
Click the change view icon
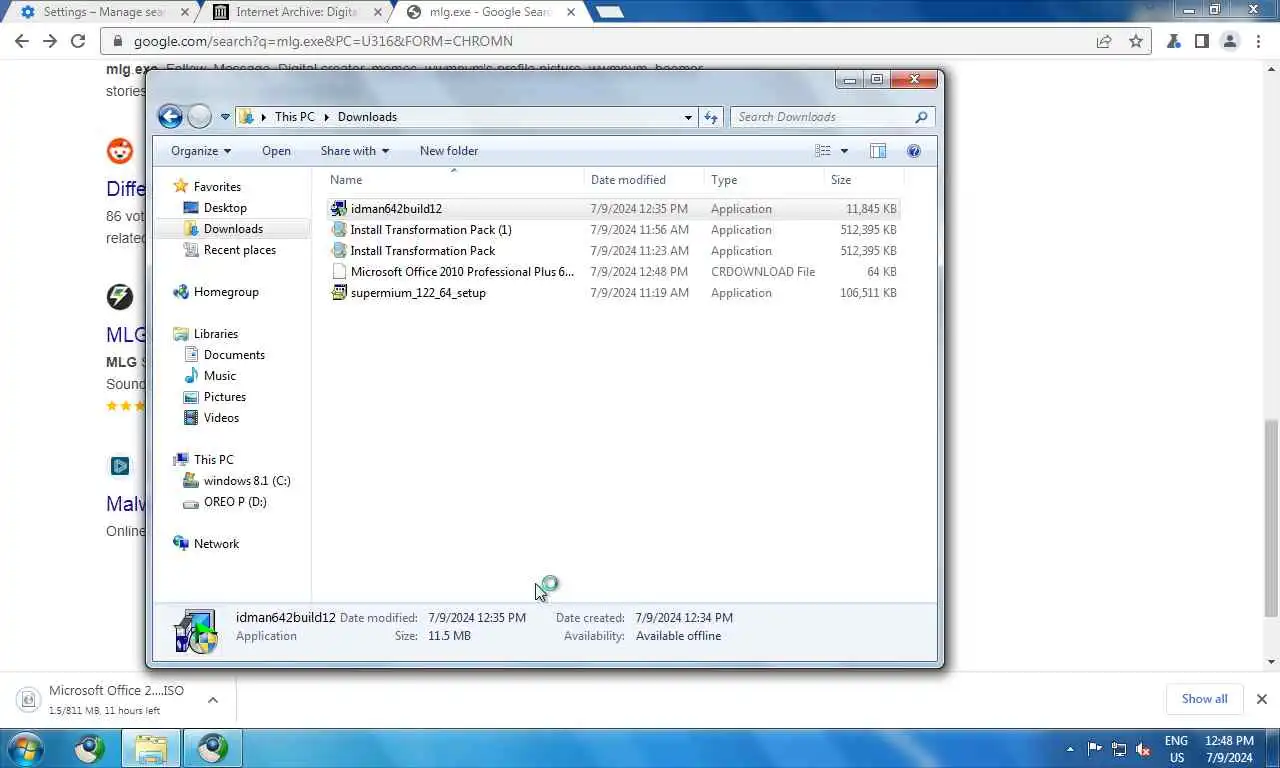(823, 151)
